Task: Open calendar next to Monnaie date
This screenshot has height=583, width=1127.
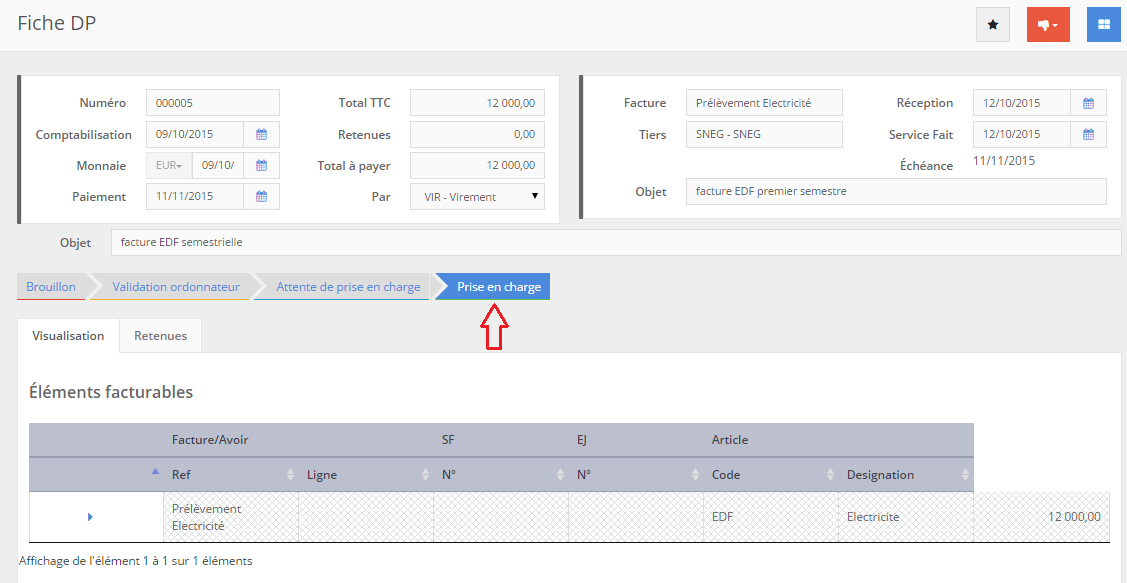Action: pos(261,166)
